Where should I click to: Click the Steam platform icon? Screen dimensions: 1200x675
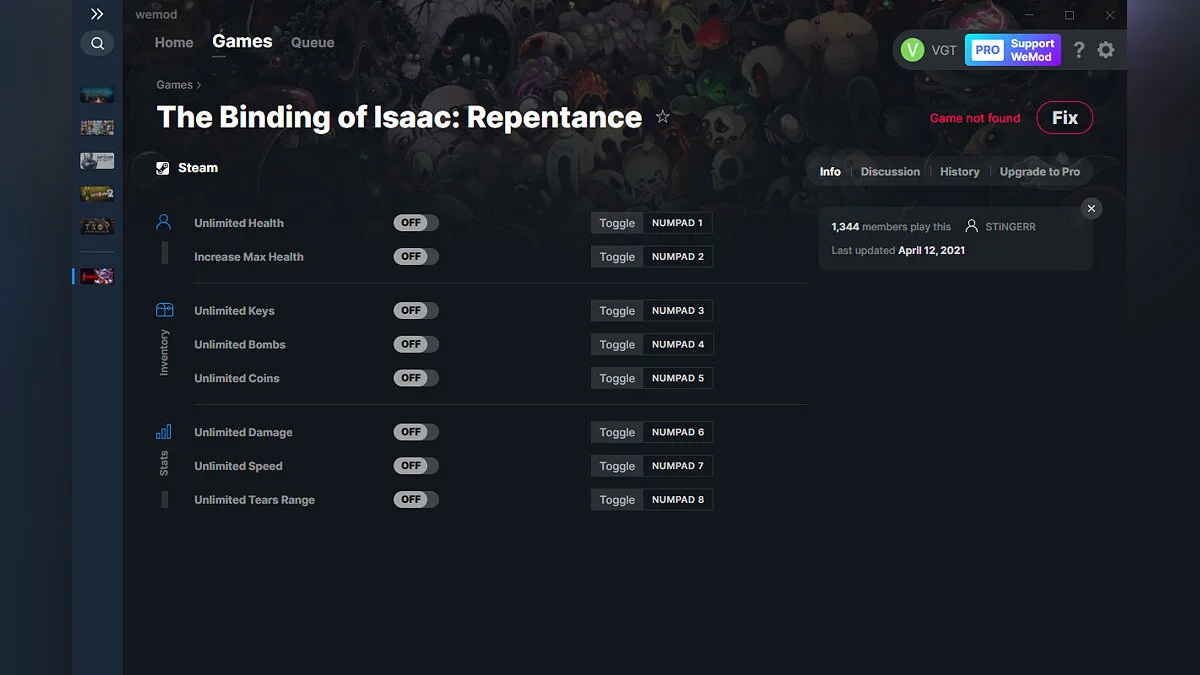click(x=162, y=168)
